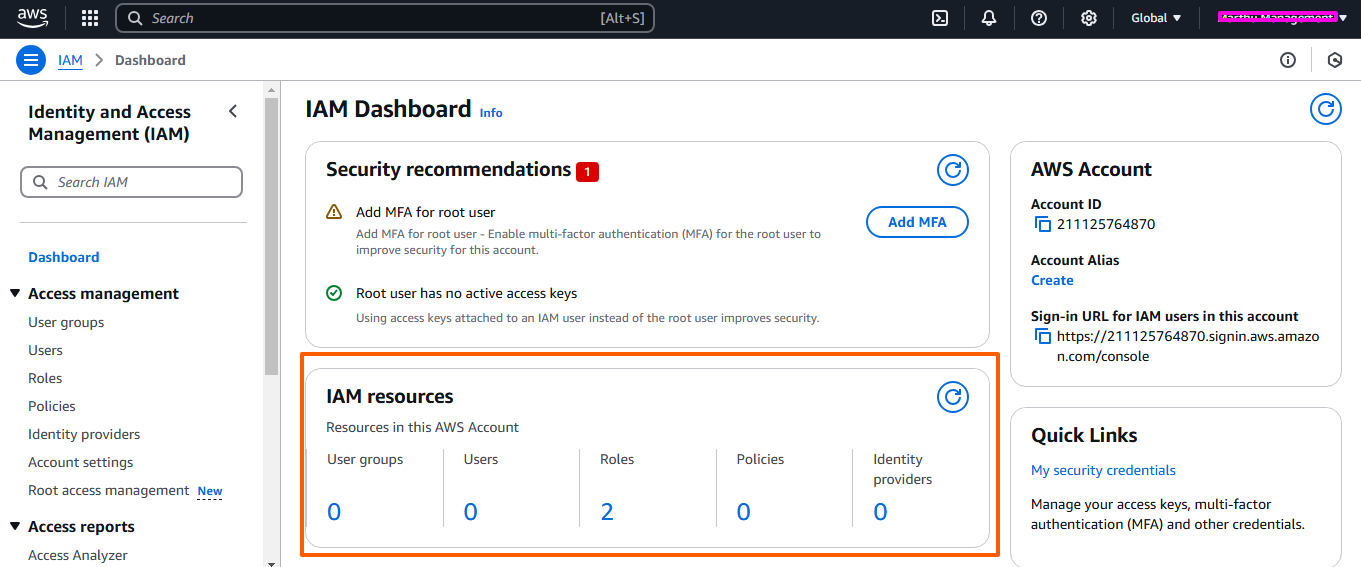
Task: Click the top search bar
Action: pos(385,18)
